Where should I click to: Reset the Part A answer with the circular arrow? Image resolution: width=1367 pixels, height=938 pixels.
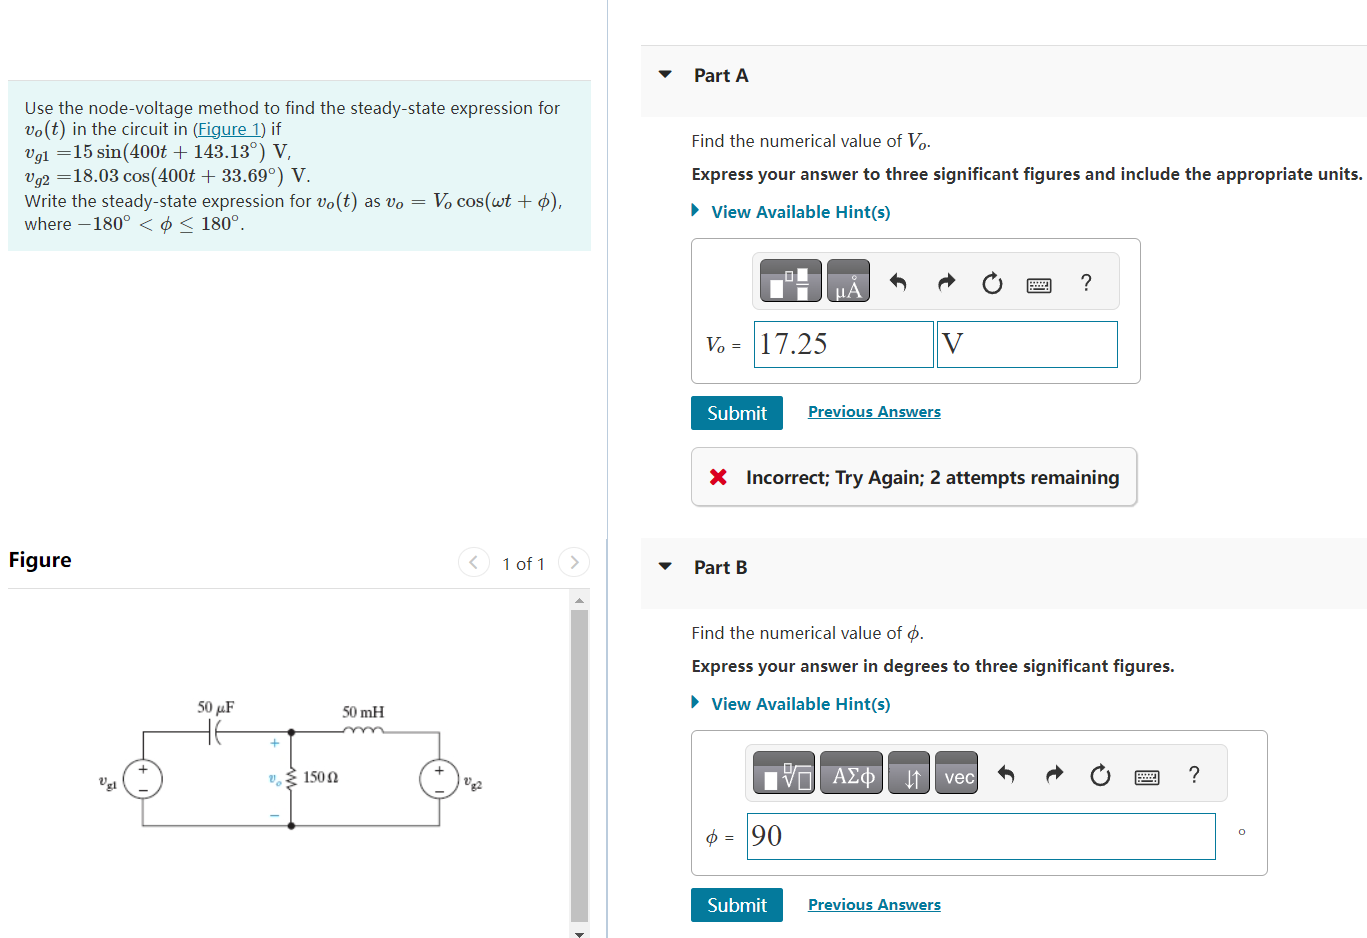point(991,283)
